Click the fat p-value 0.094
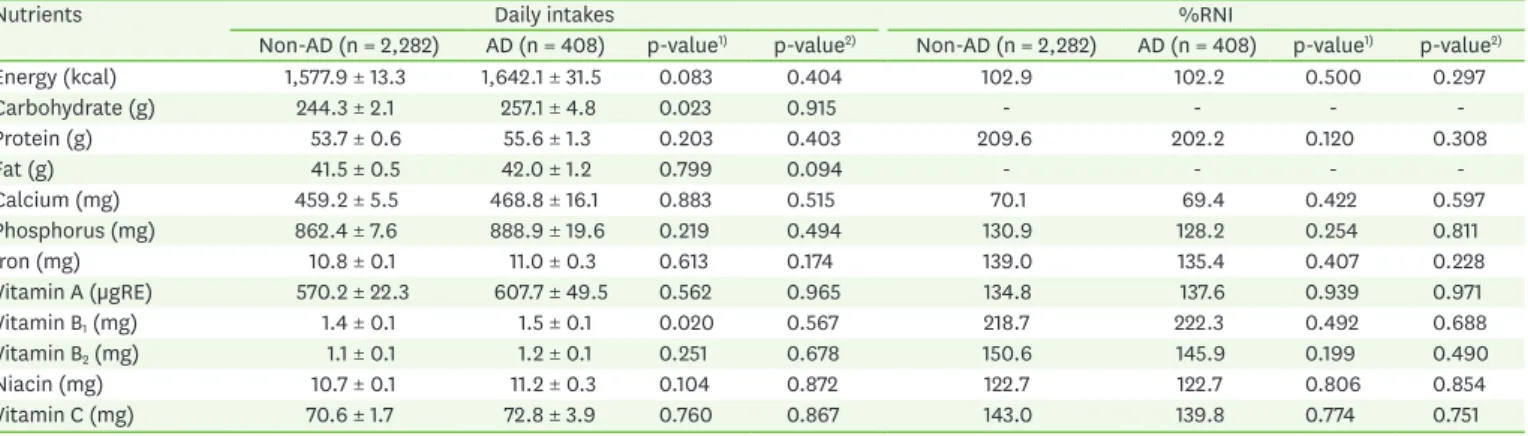 pos(799,170)
